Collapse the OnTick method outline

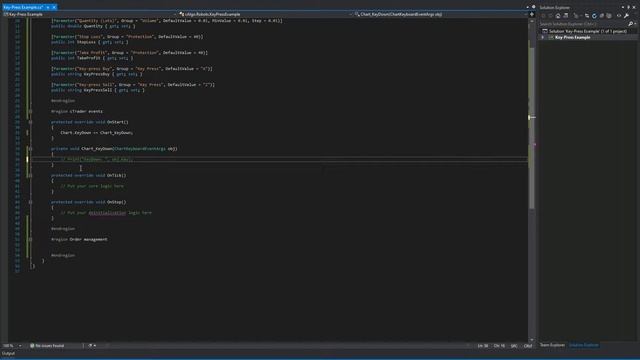[x=30, y=175]
